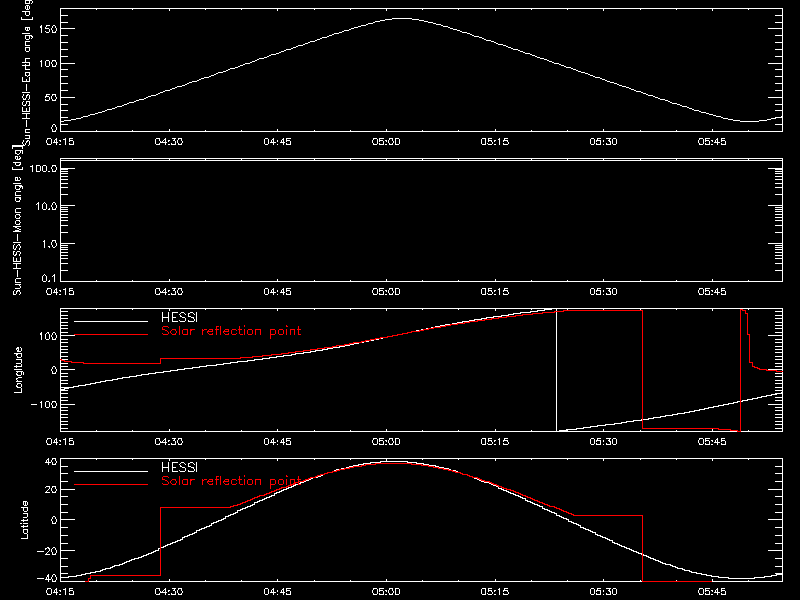Click the -40 tick label on the Latitude plot
The height and width of the screenshot is (600, 800).
tap(47, 578)
